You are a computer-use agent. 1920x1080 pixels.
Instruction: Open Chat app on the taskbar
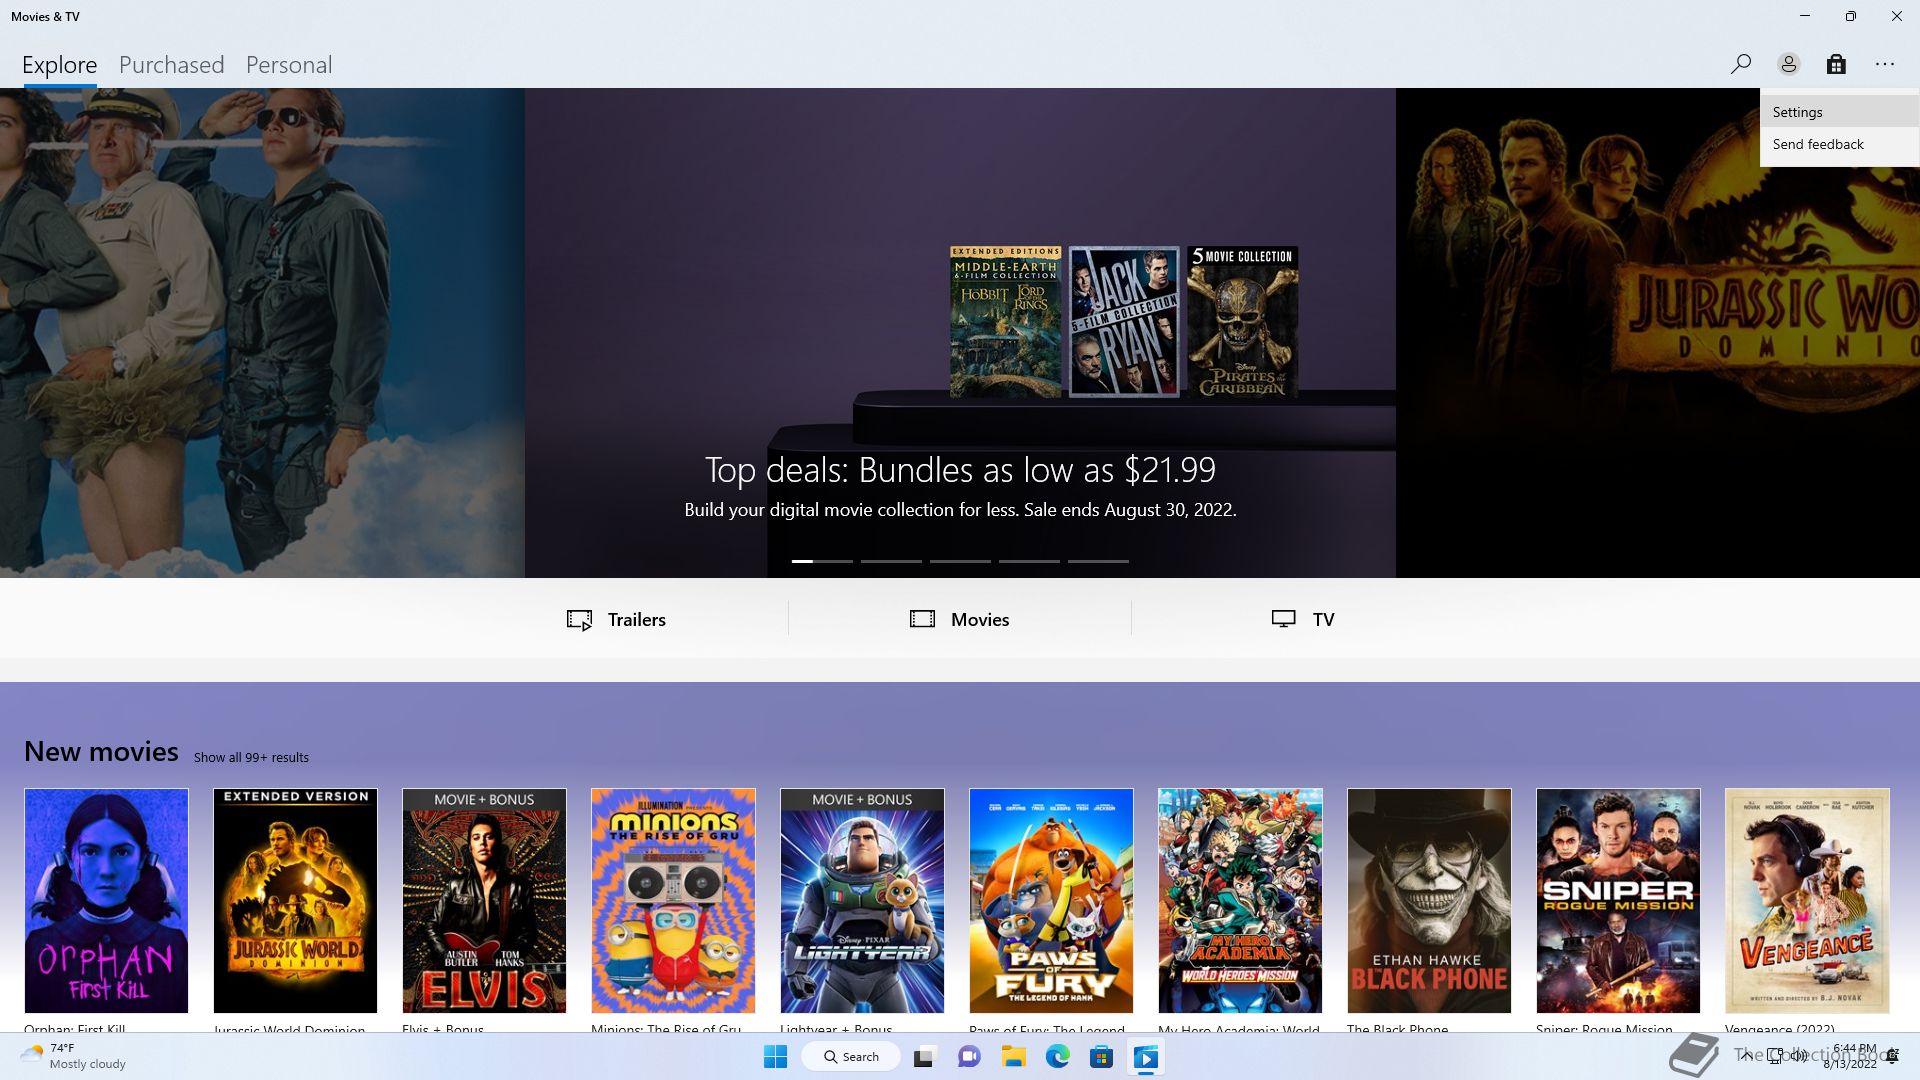[x=969, y=1057]
